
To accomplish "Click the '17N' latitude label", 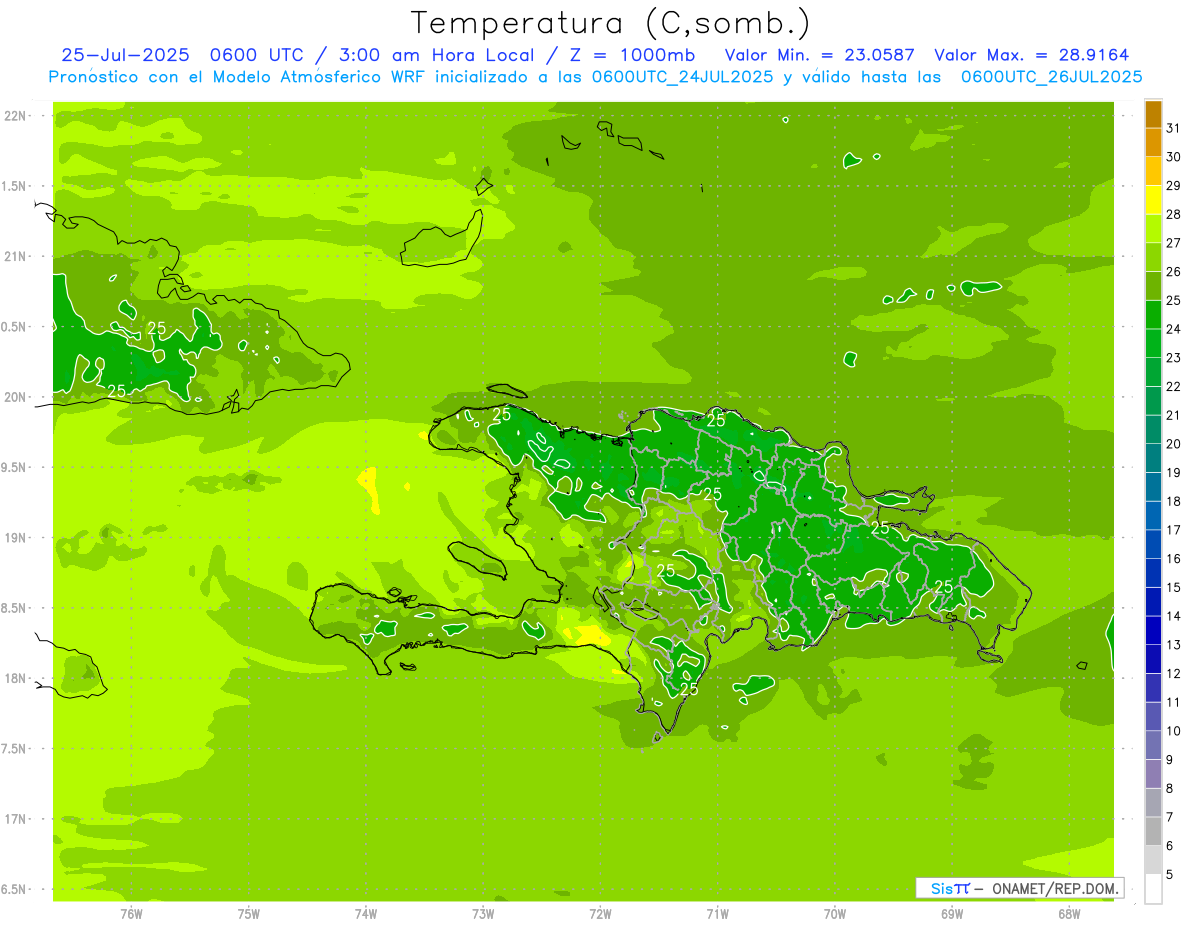I will coord(14,819).
